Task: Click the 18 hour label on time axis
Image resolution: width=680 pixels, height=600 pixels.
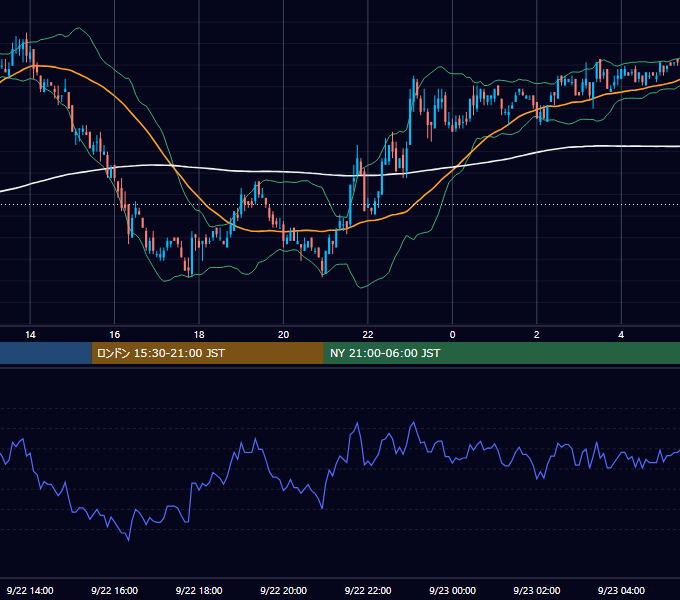Action: [x=199, y=335]
